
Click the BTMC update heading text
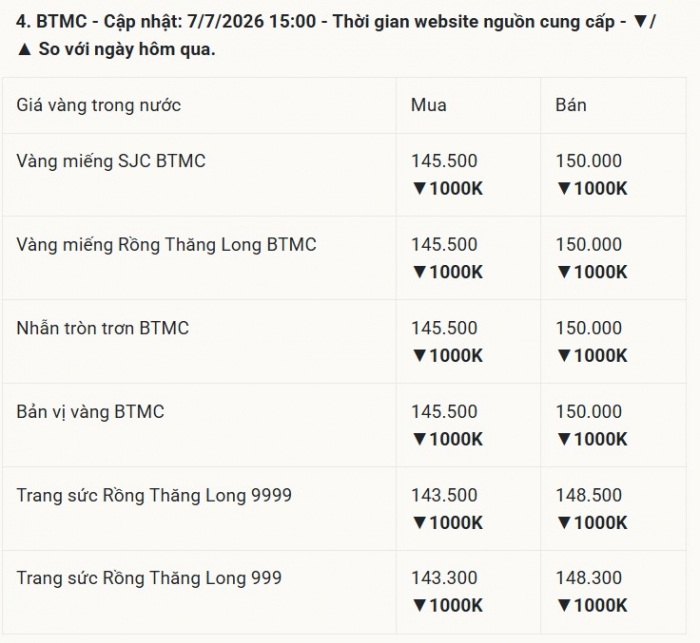[x=336, y=35]
